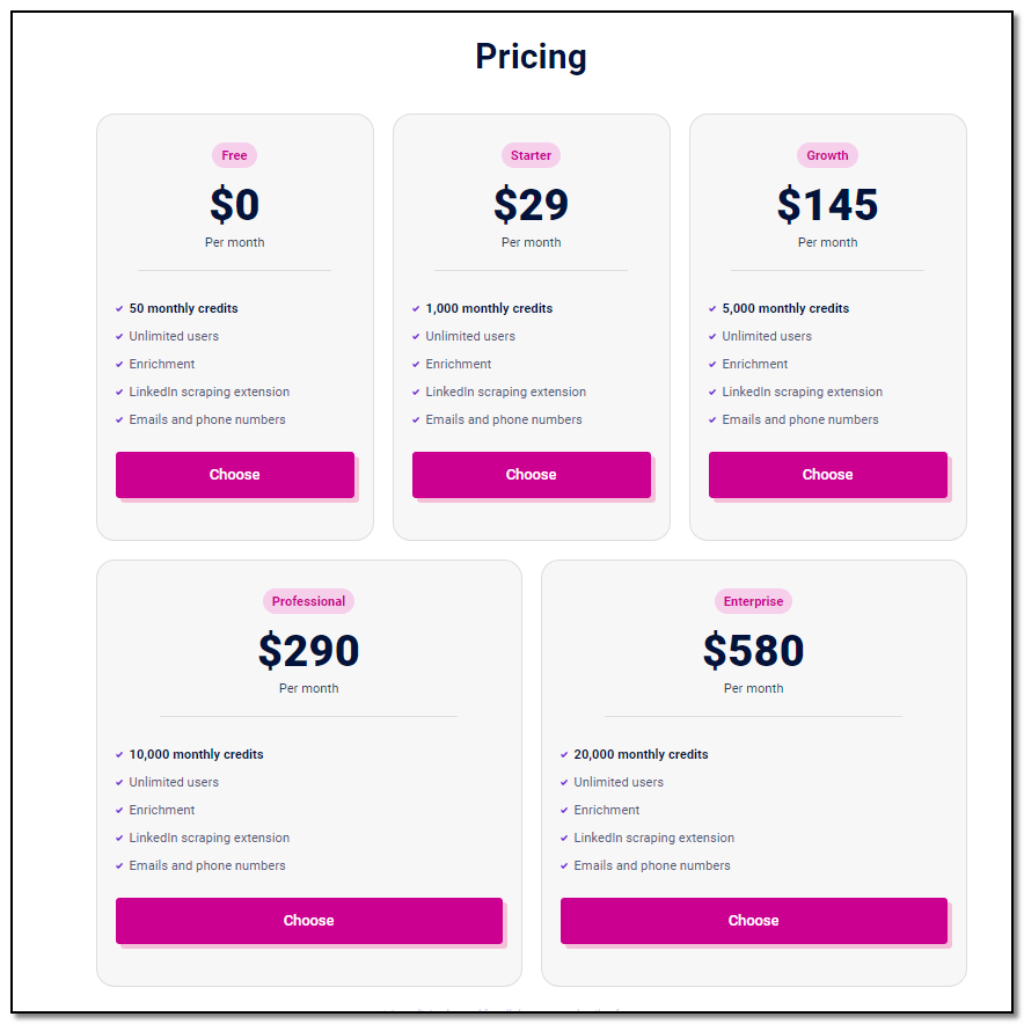Click the $145 price in Growth card
The height and width of the screenshot is (1024, 1024).
click(827, 204)
